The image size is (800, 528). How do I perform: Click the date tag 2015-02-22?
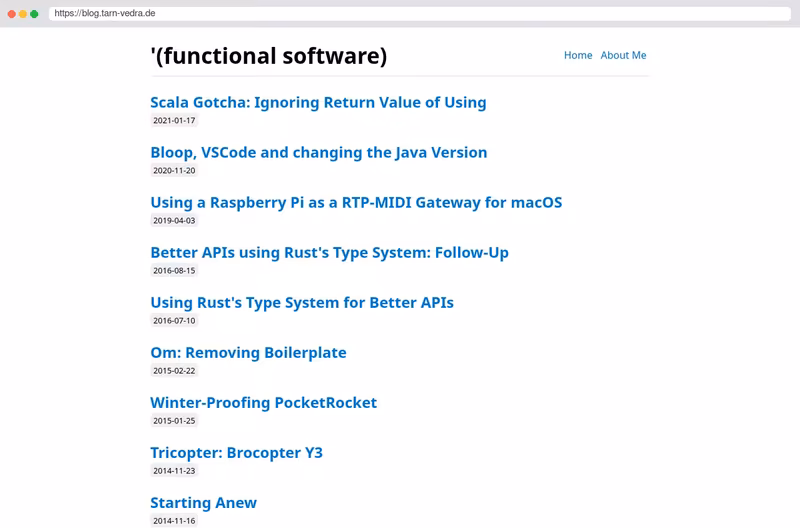[x=174, y=370]
